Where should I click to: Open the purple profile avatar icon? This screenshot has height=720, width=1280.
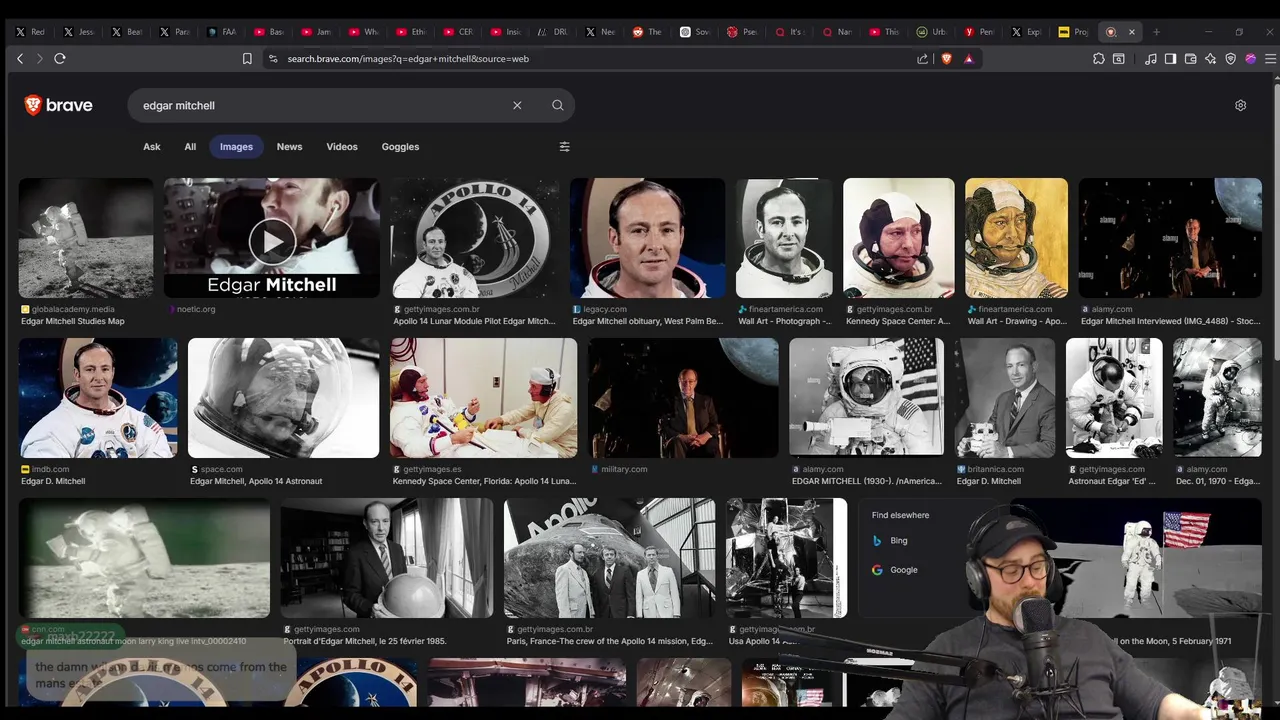[x=1250, y=59]
